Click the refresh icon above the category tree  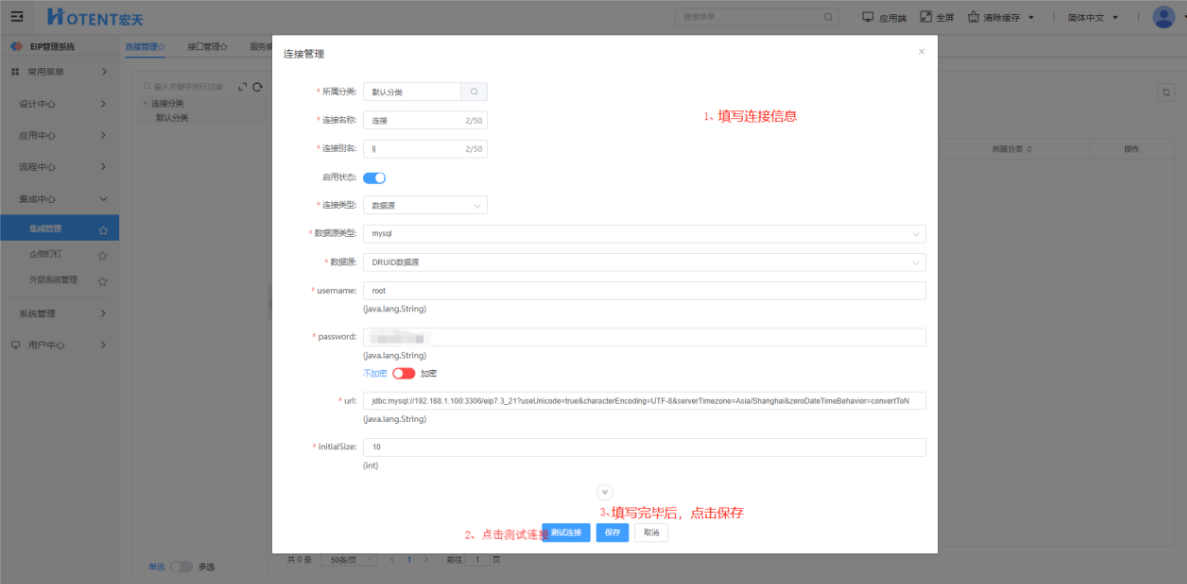[257, 87]
